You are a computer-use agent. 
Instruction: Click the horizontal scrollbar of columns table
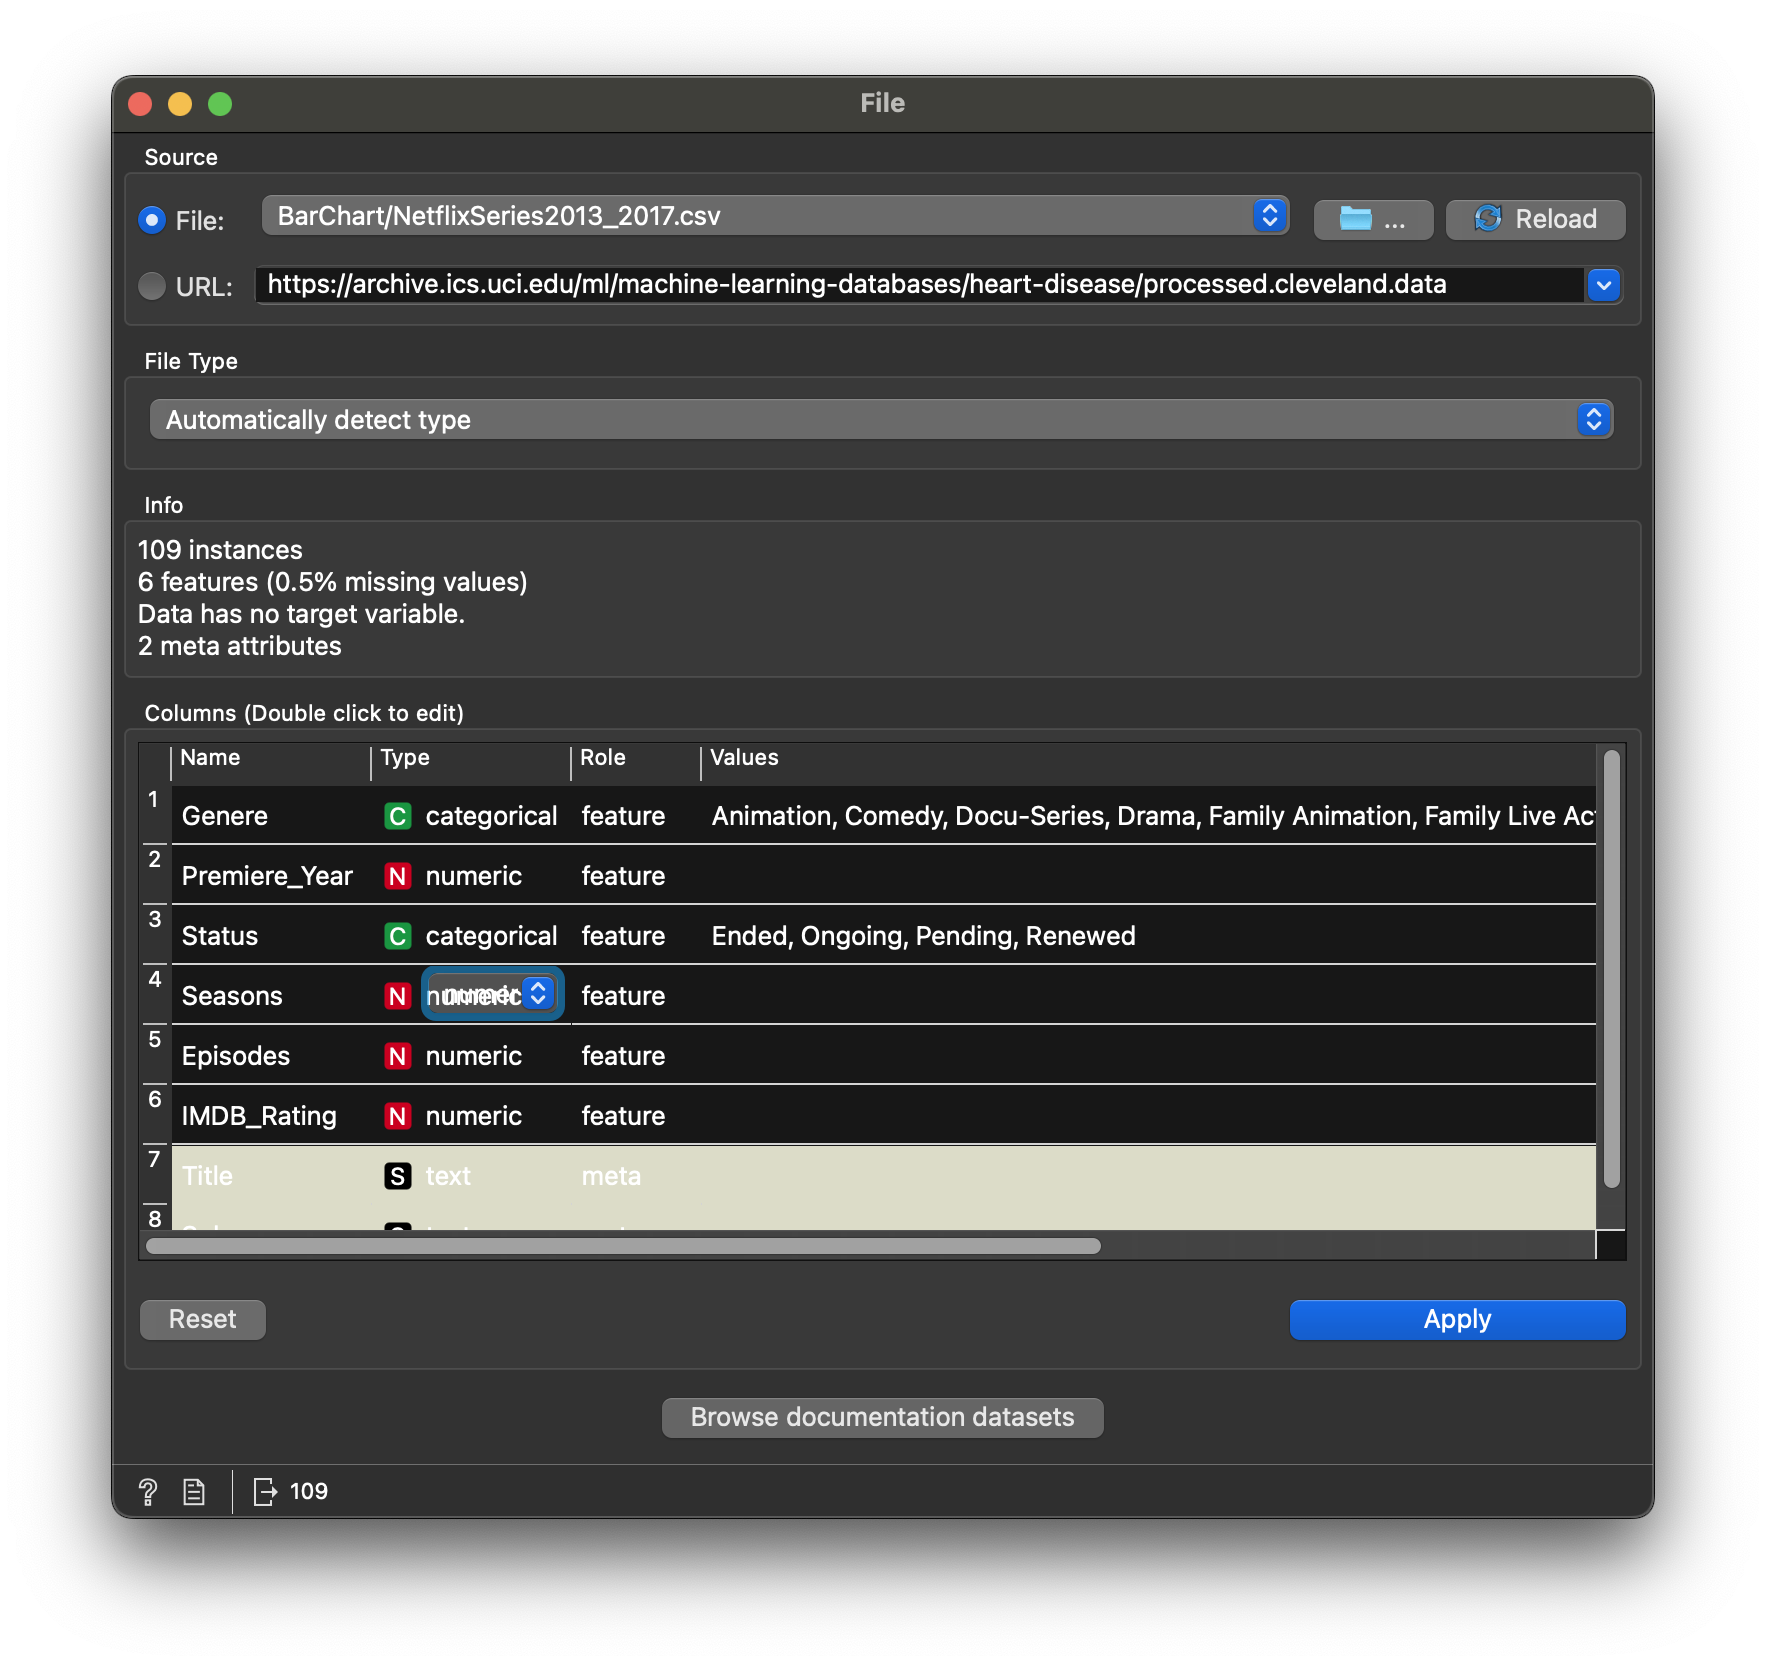[623, 1246]
